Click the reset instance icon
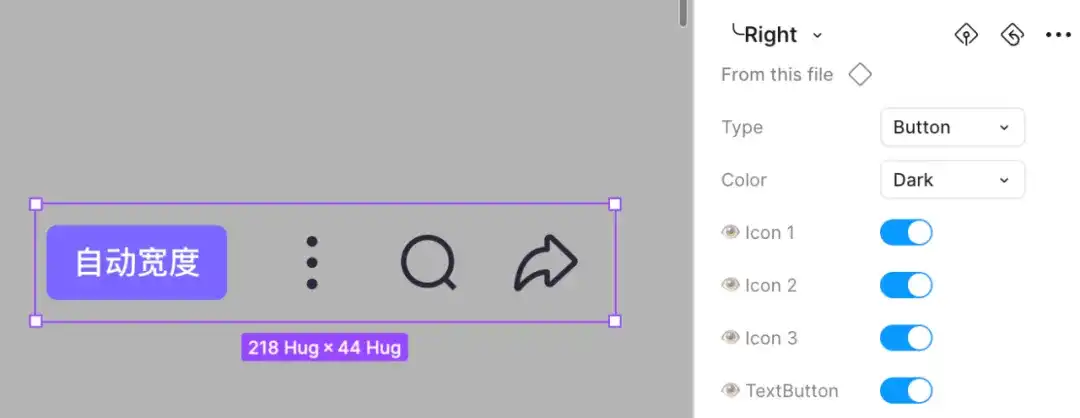The height and width of the screenshot is (418, 1080). (x=1012, y=35)
